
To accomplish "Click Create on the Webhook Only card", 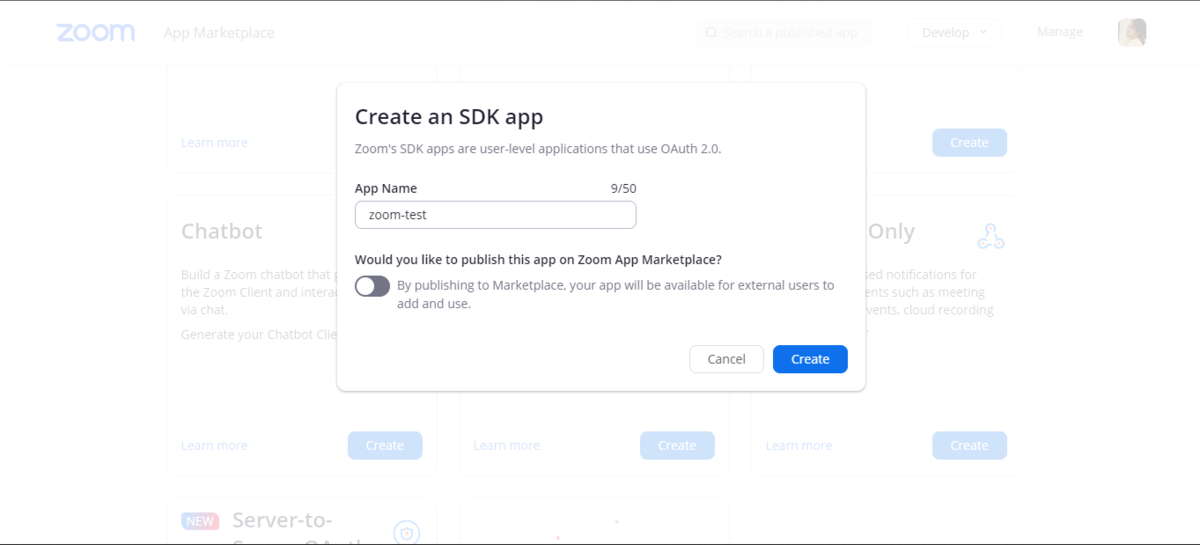I will tap(969, 446).
